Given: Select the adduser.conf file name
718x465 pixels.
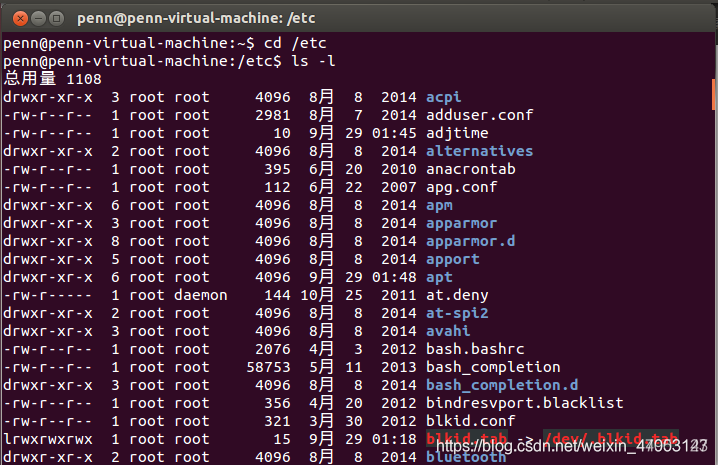Looking at the screenshot, I should (x=479, y=115).
